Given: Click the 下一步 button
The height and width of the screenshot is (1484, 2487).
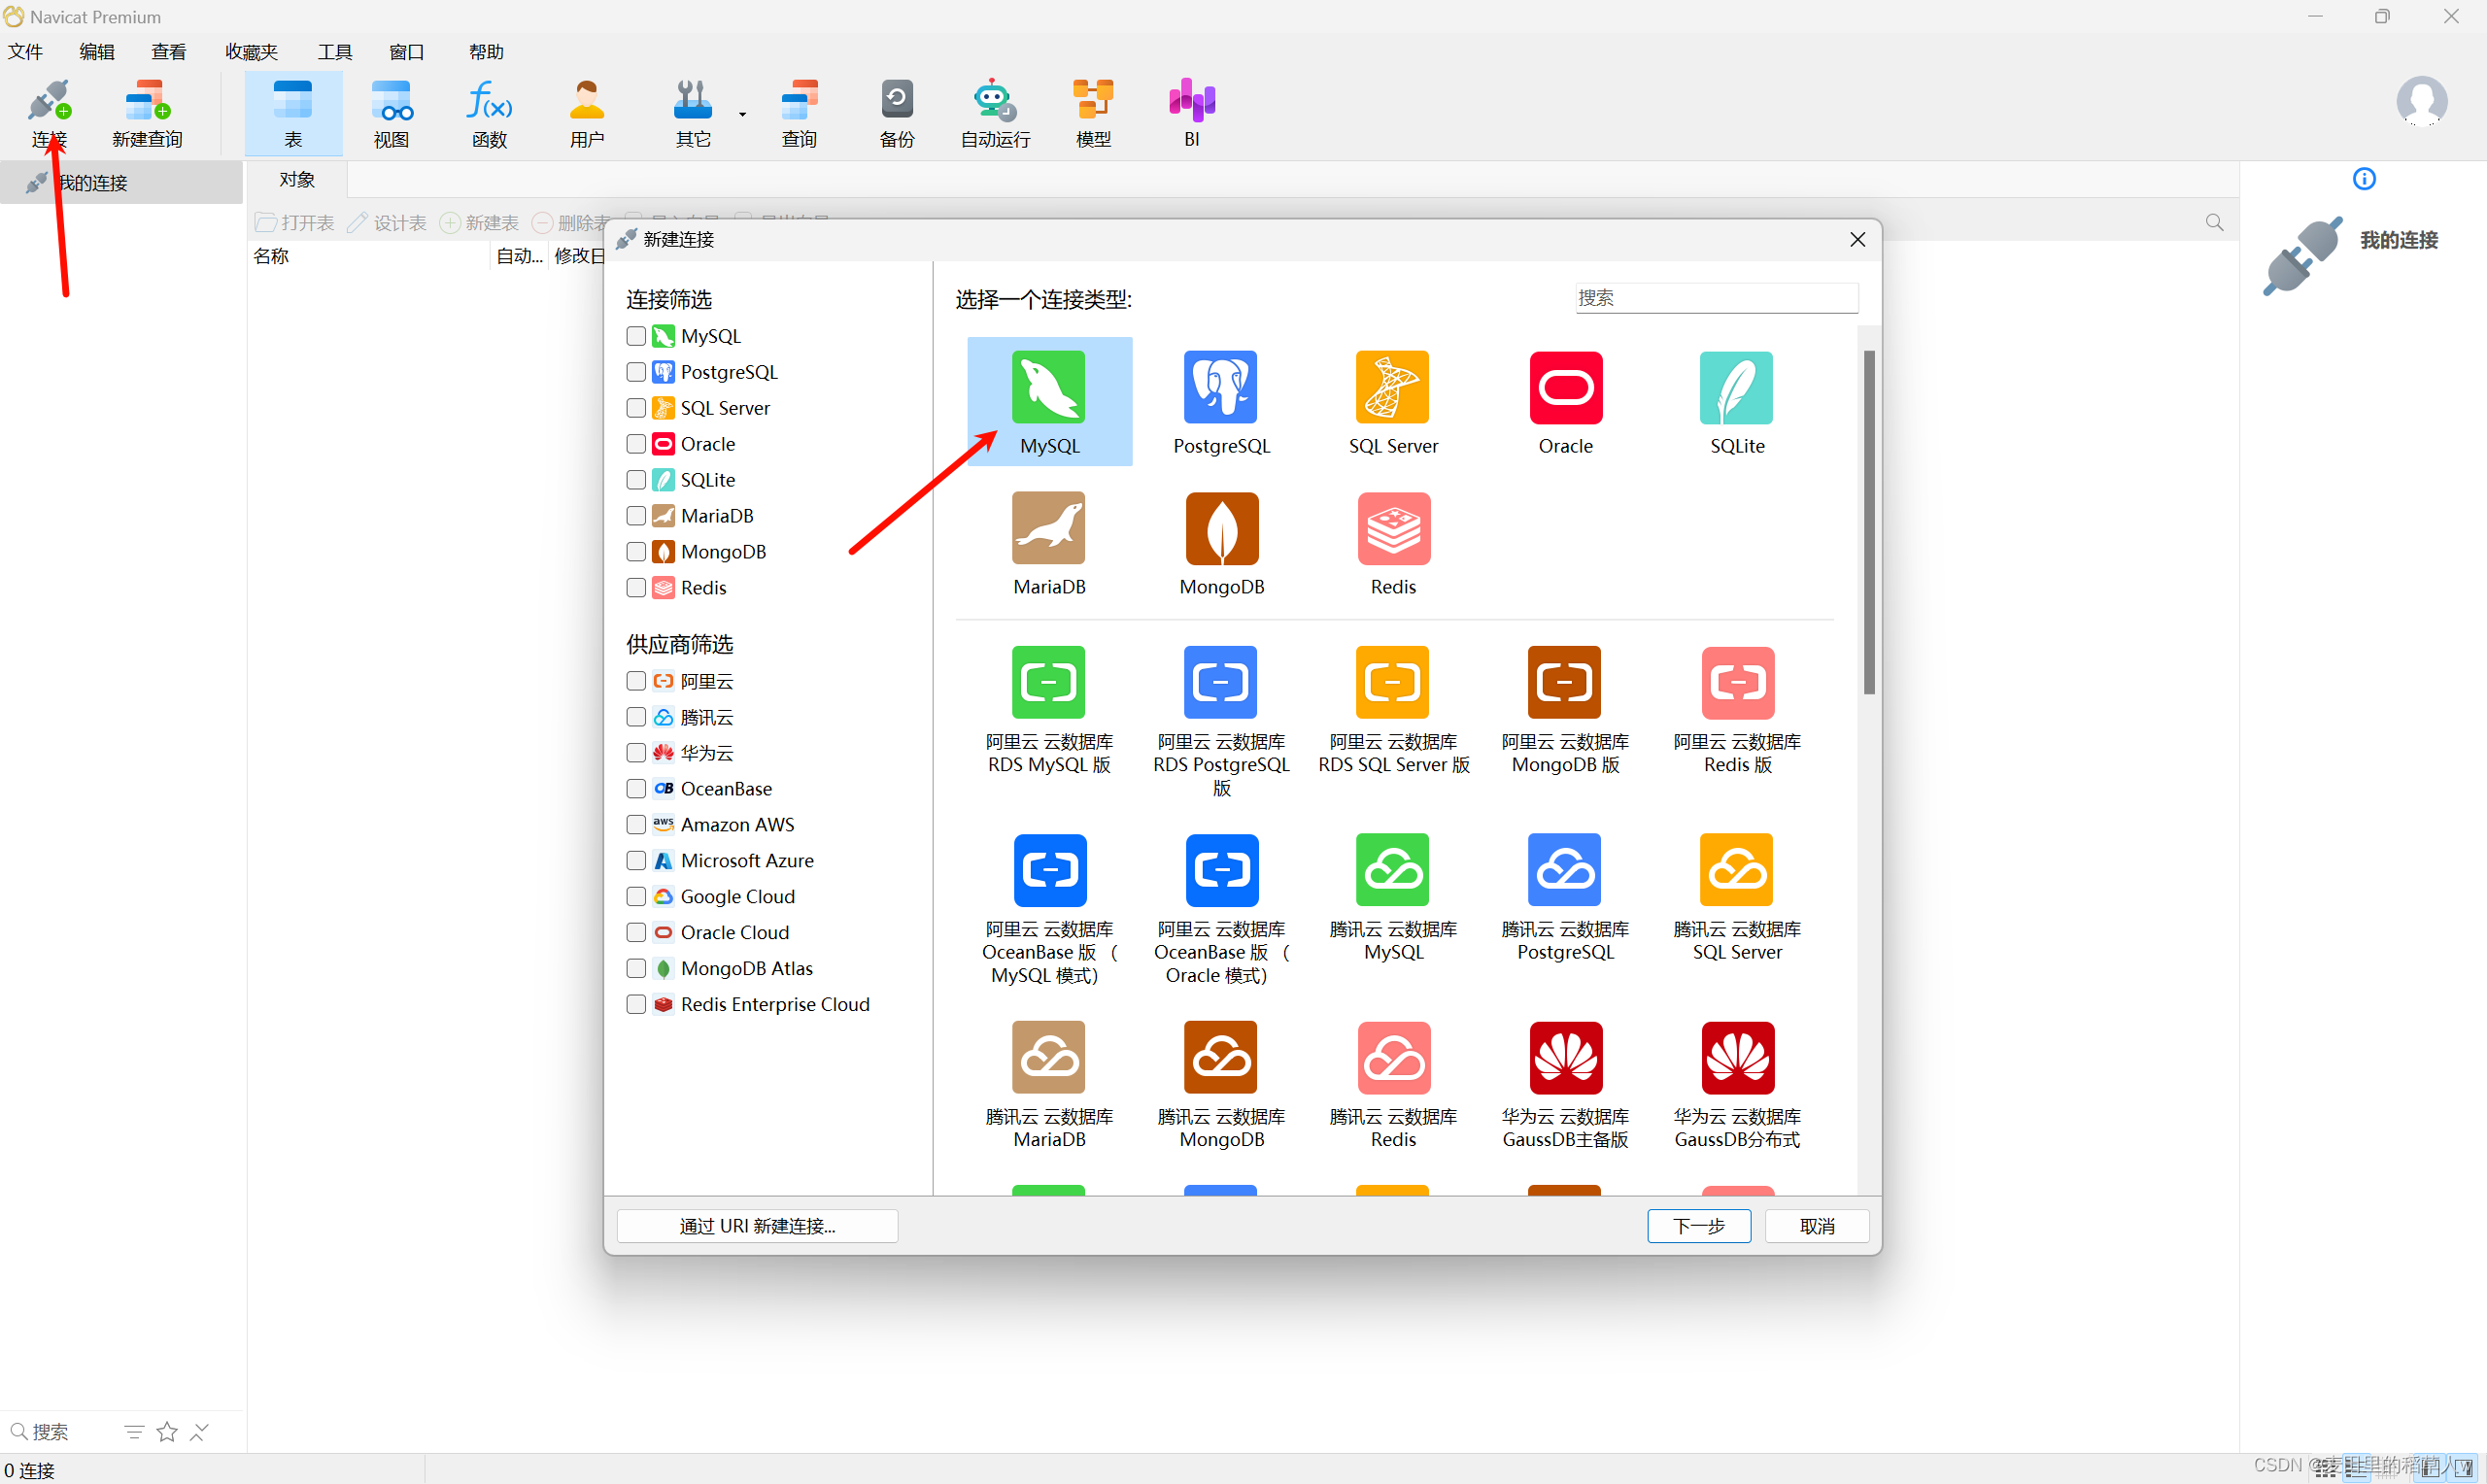Looking at the screenshot, I should click(x=1698, y=1226).
